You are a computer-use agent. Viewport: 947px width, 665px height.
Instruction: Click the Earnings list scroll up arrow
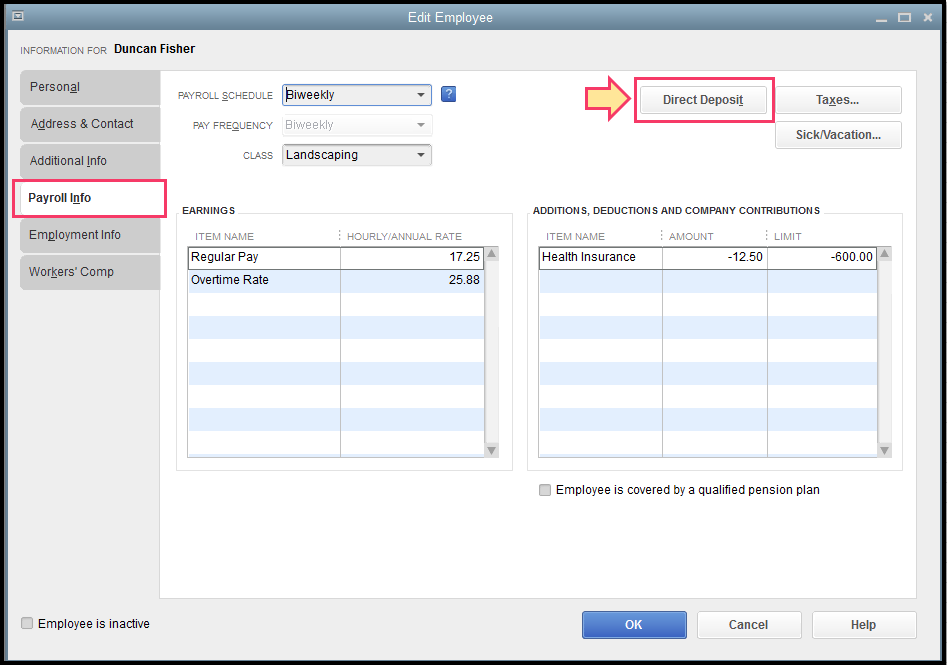coord(492,254)
